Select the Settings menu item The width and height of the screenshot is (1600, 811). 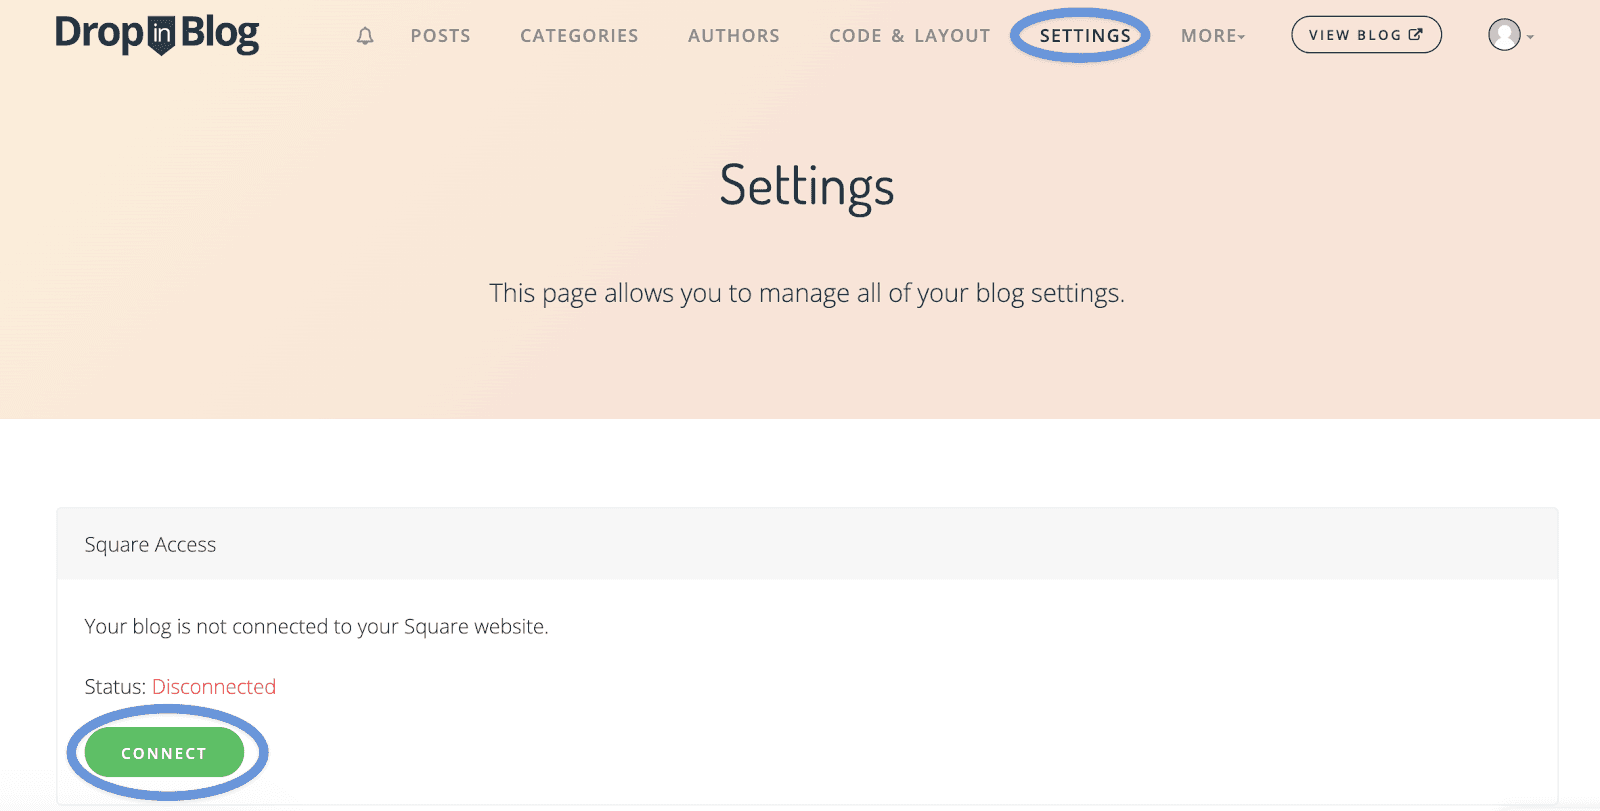pyautogui.click(x=1085, y=36)
